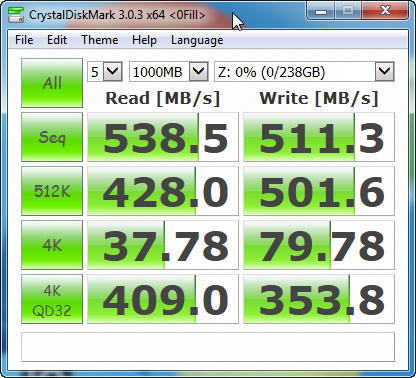Start the 512K benchmark test
Image resolution: width=416 pixels, height=378 pixels.
click(x=52, y=191)
